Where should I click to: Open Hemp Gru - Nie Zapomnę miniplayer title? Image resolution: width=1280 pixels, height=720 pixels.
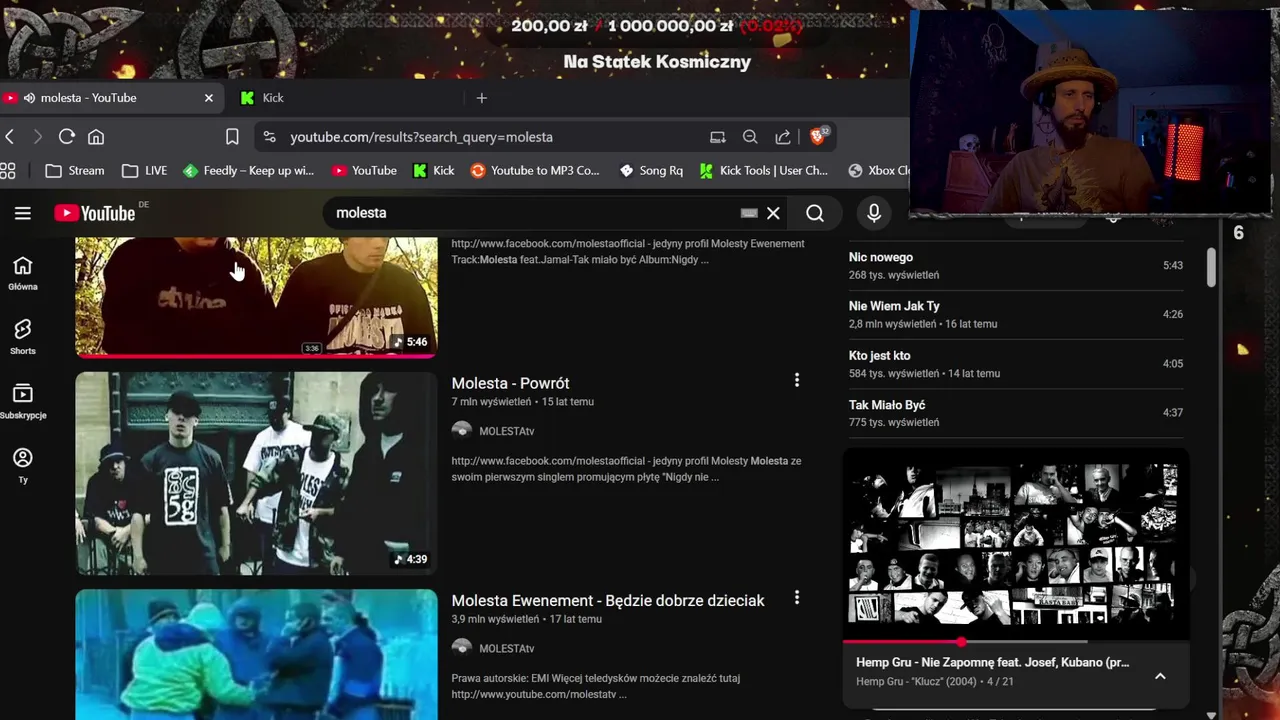coord(993,662)
